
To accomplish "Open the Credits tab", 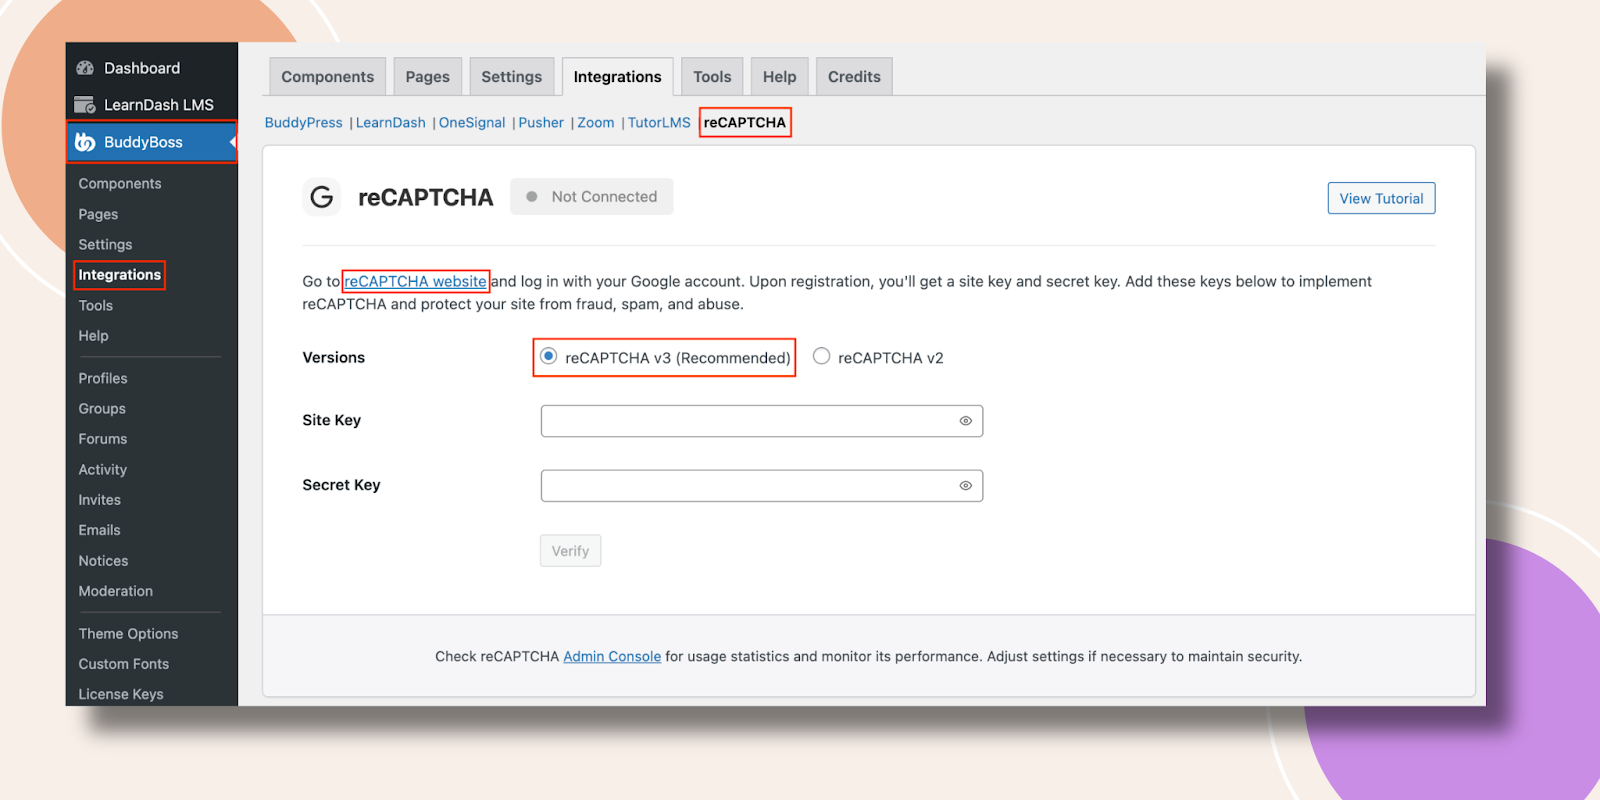I will point(853,77).
